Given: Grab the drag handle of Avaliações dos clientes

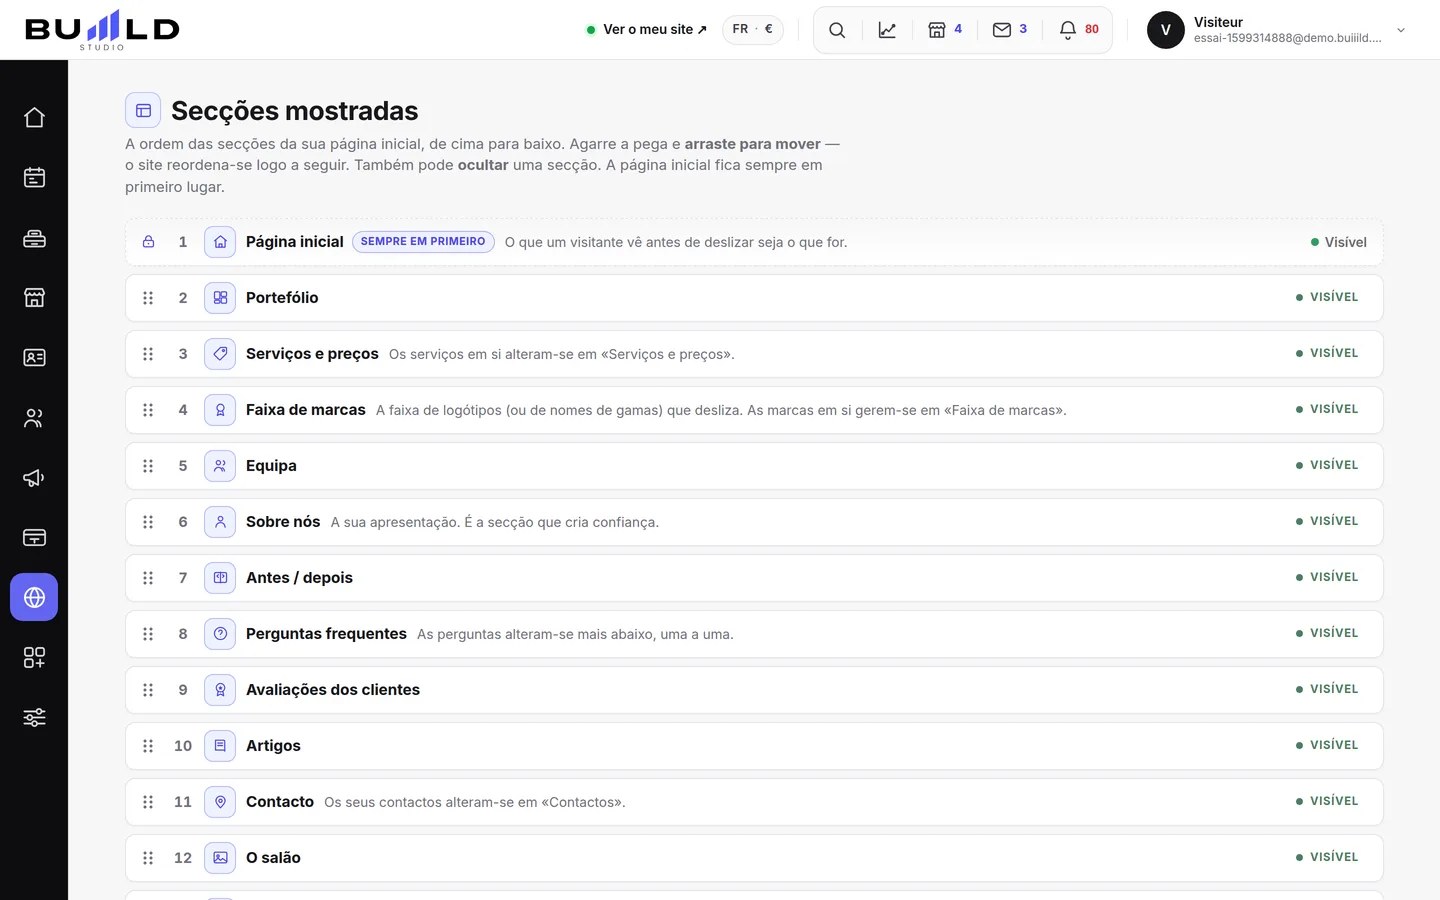Looking at the screenshot, I should point(148,690).
